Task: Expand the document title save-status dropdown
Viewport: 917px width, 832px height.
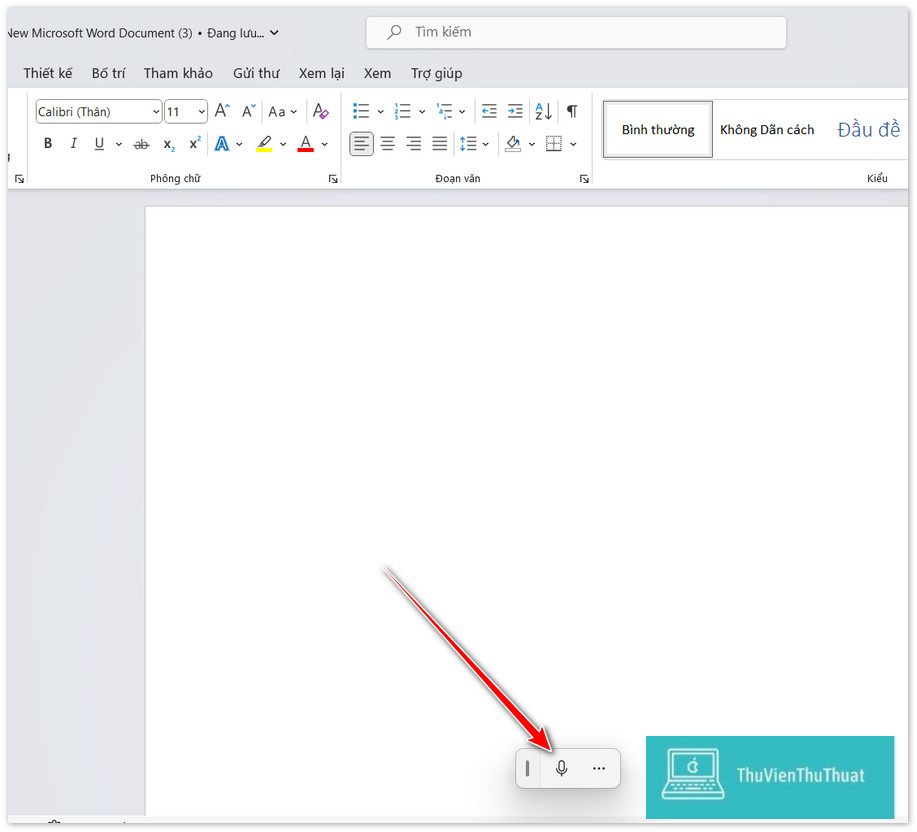Action: click(x=274, y=33)
